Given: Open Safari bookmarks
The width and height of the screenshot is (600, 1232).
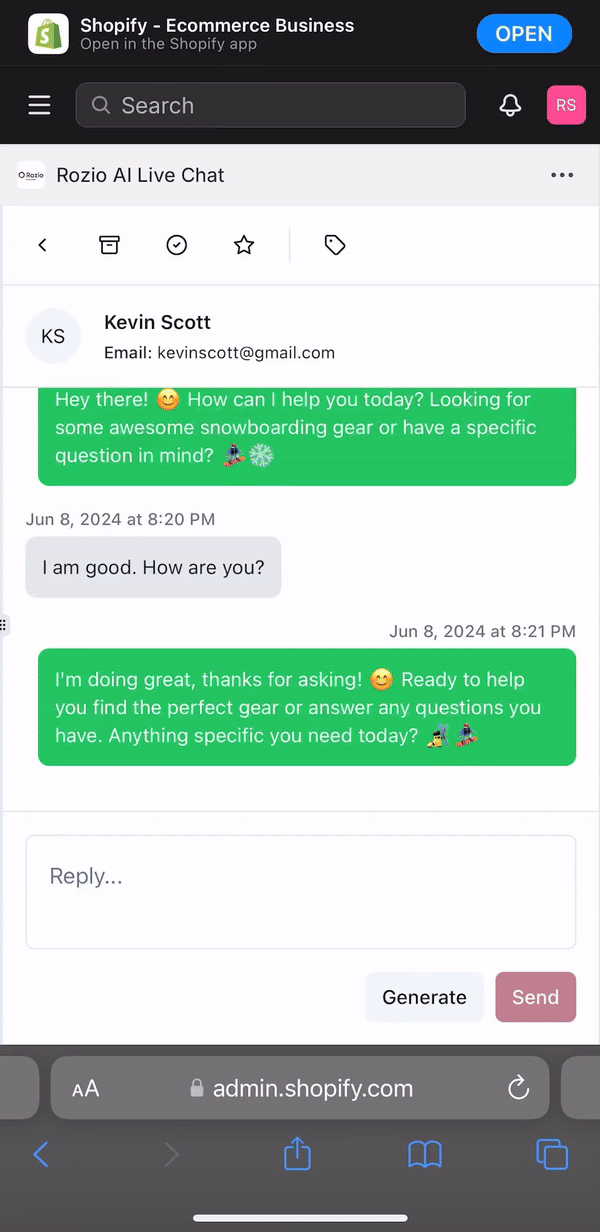Looking at the screenshot, I should pos(425,1155).
